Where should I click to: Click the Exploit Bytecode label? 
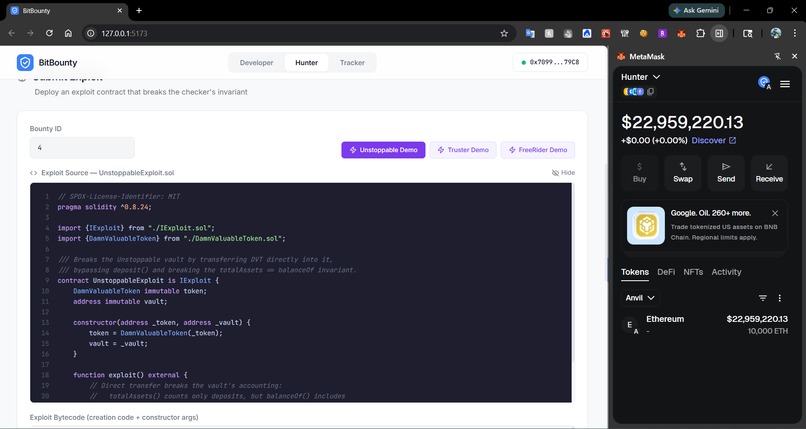114,417
